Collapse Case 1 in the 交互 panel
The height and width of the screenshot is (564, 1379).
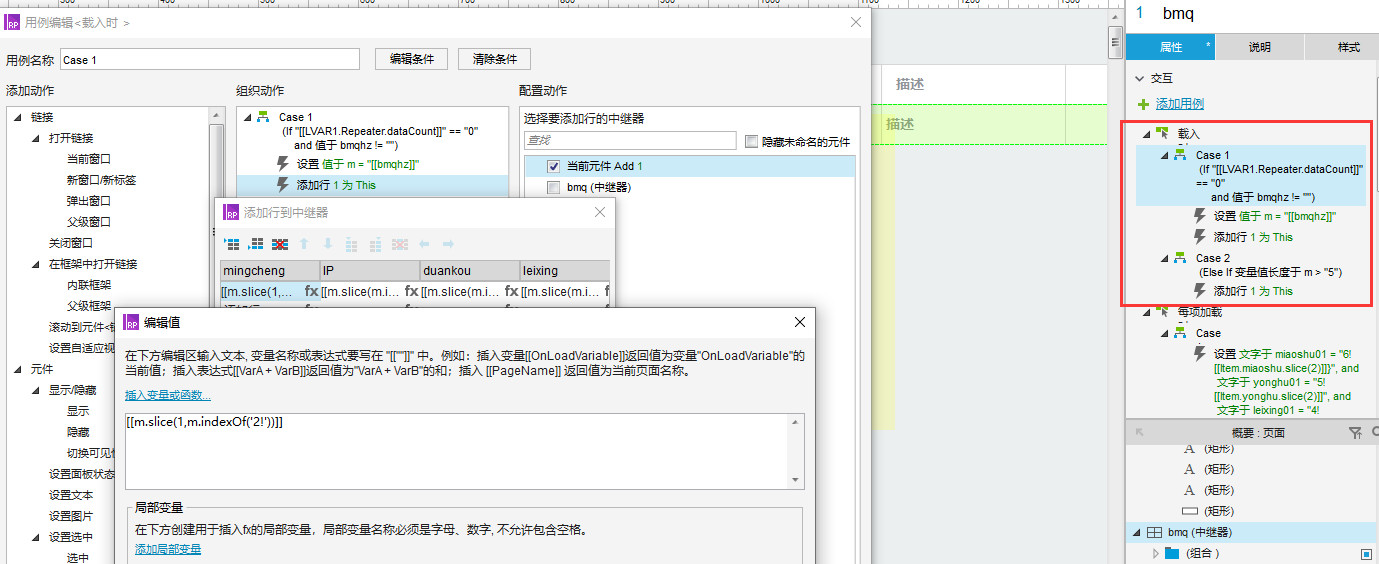point(1164,155)
